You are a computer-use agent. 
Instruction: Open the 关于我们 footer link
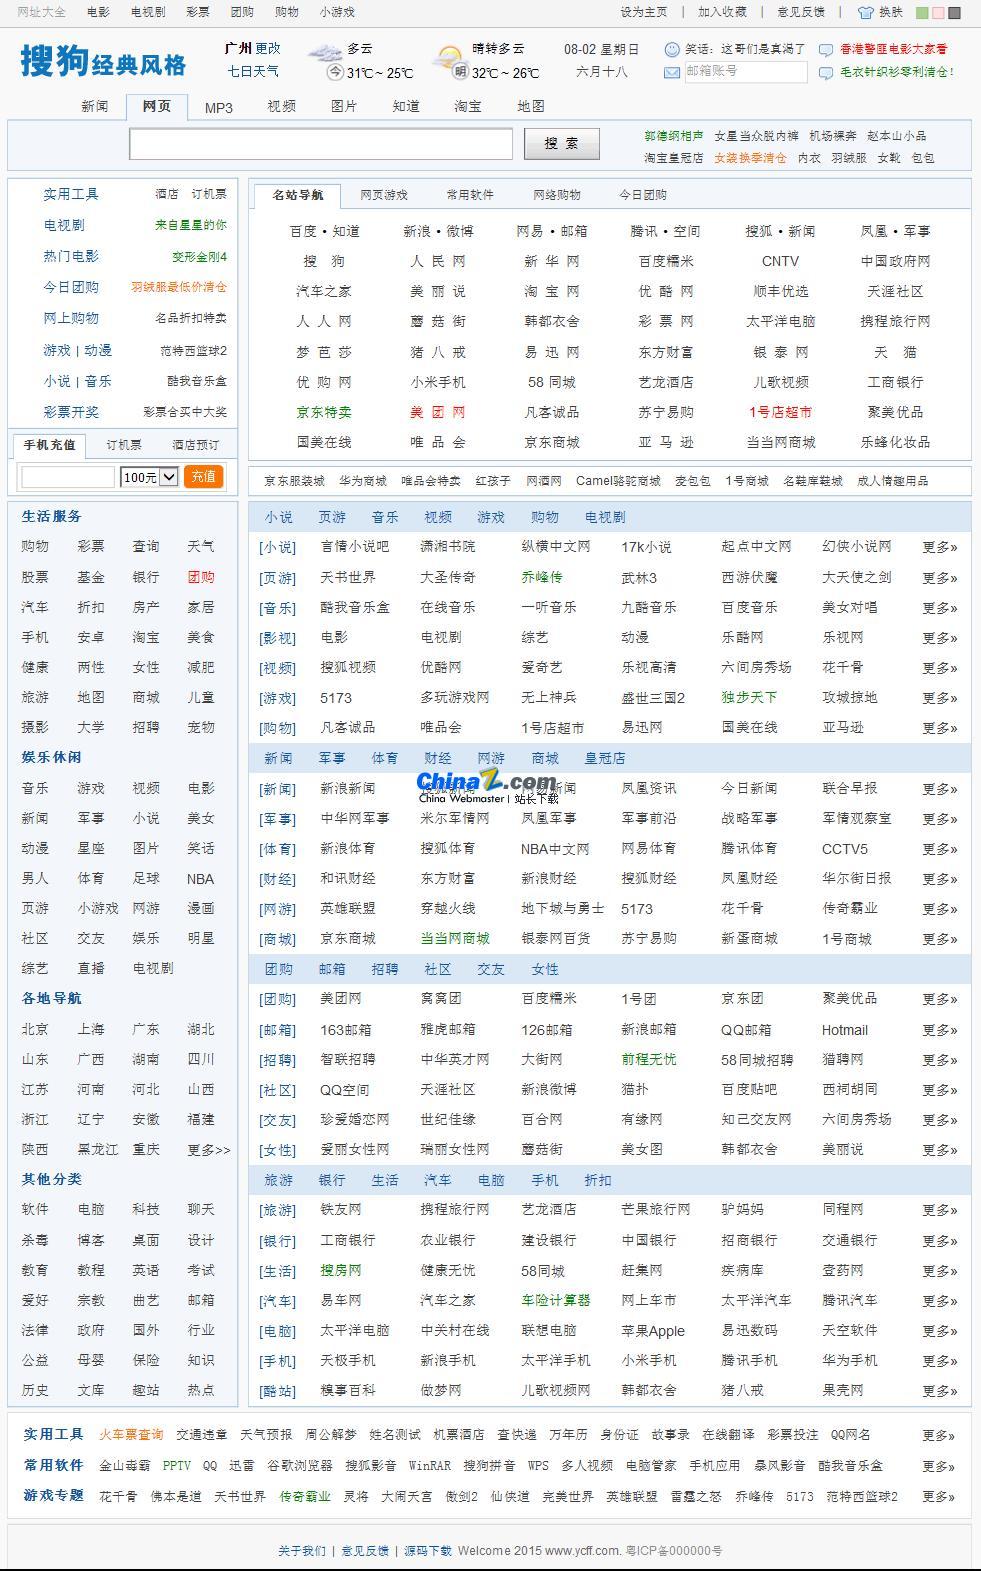(x=302, y=1551)
